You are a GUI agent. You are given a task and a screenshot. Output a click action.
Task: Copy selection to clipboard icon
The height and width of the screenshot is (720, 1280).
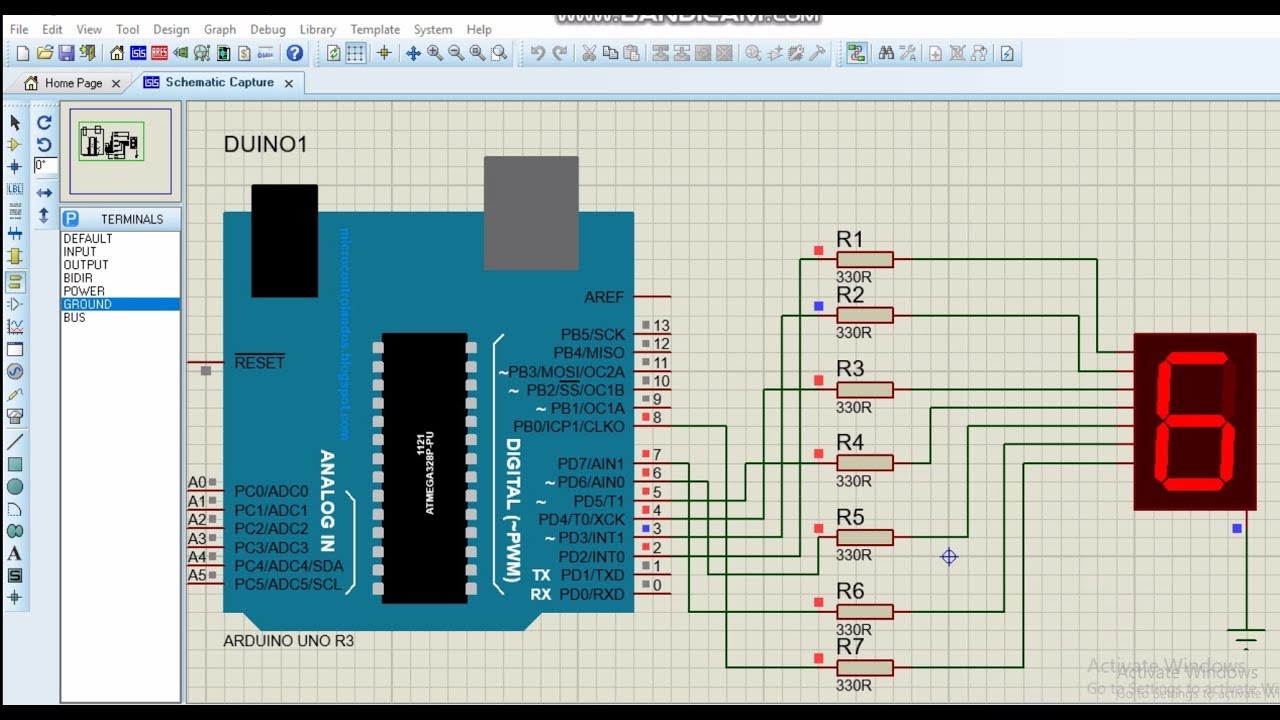(610, 53)
